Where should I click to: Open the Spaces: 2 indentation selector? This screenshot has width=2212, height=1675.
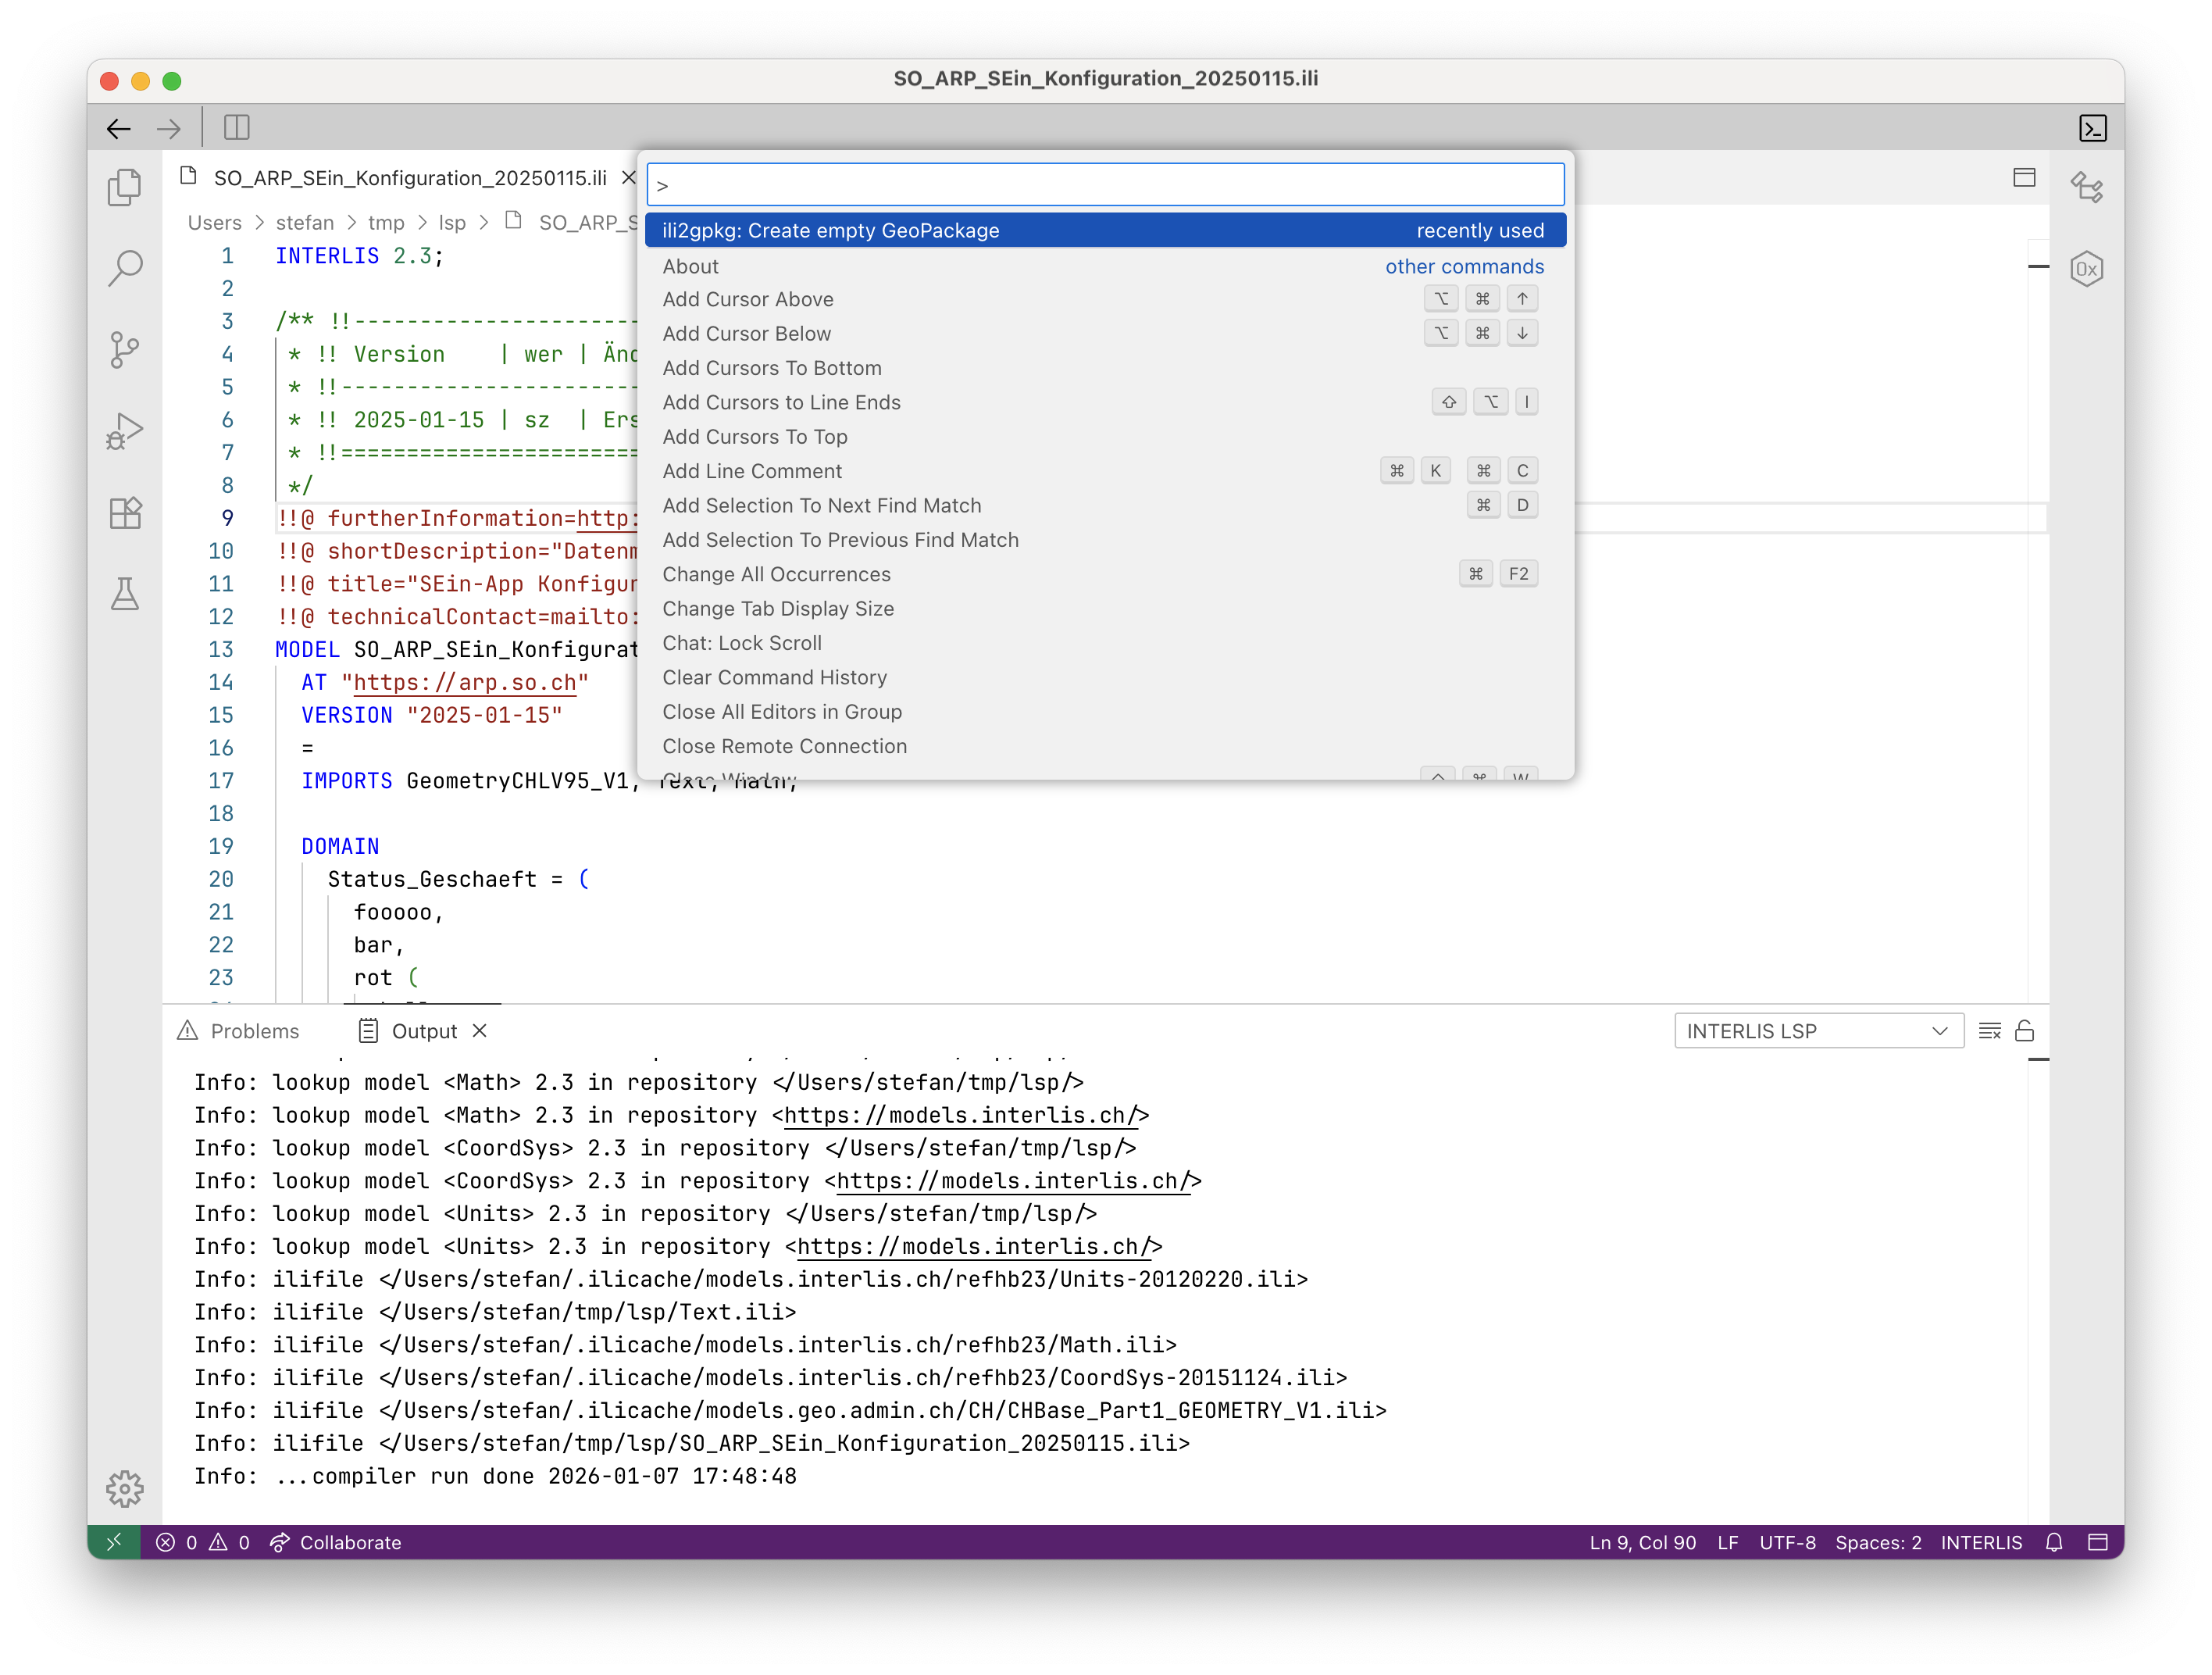(x=1877, y=1542)
